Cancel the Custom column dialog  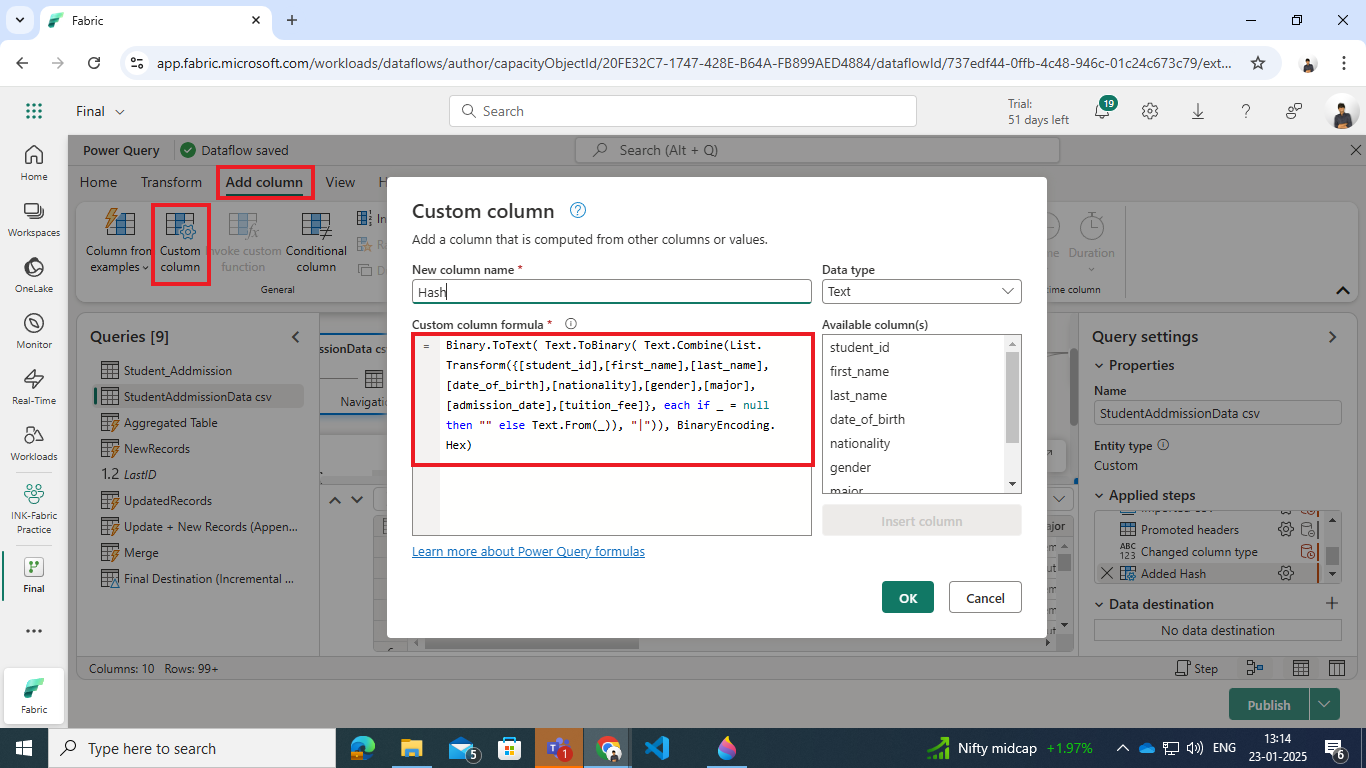pyautogui.click(x=985, y=597)
